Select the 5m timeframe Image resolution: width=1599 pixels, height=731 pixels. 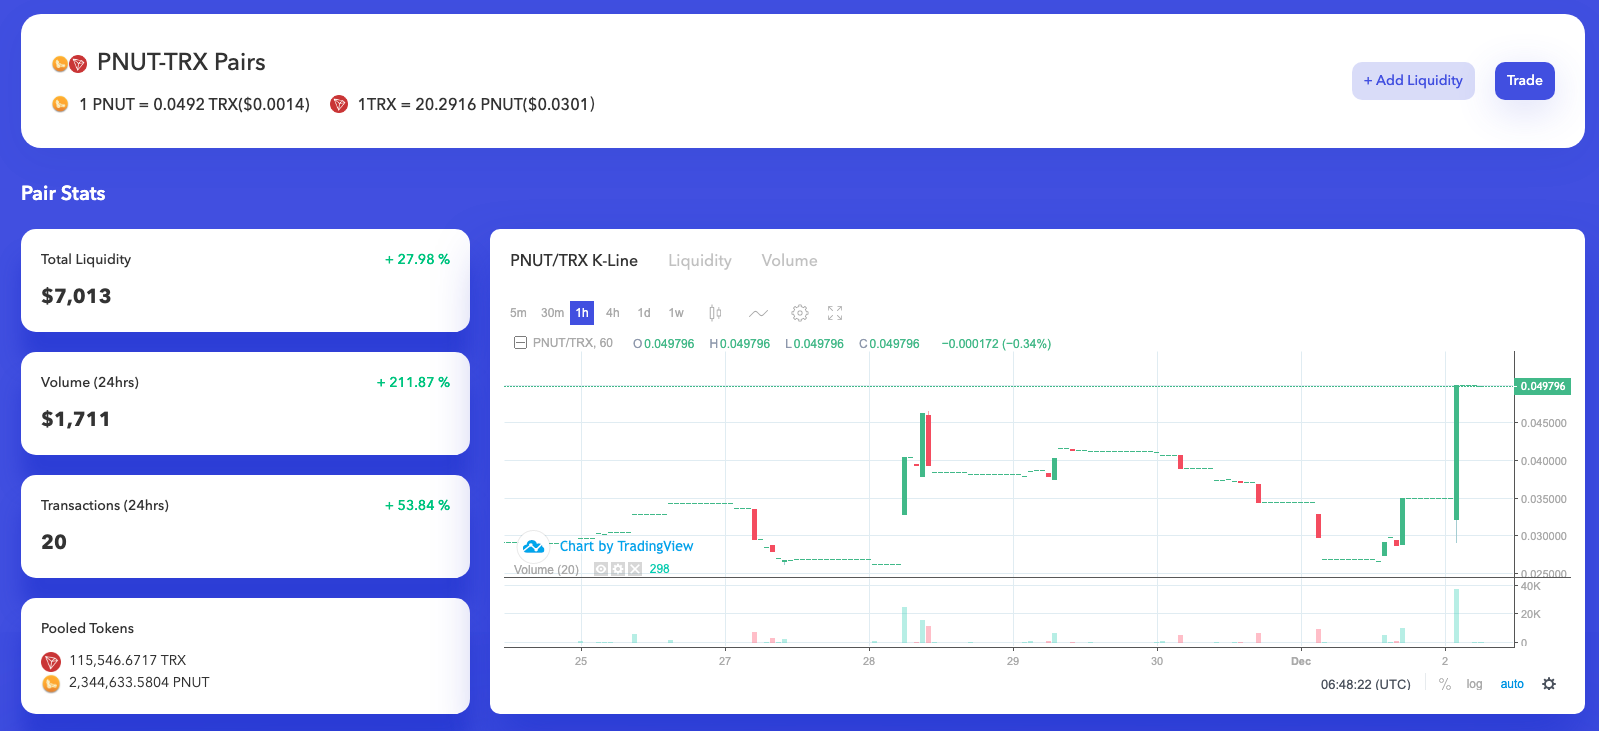pyautogui.click(x=518, y=313)
